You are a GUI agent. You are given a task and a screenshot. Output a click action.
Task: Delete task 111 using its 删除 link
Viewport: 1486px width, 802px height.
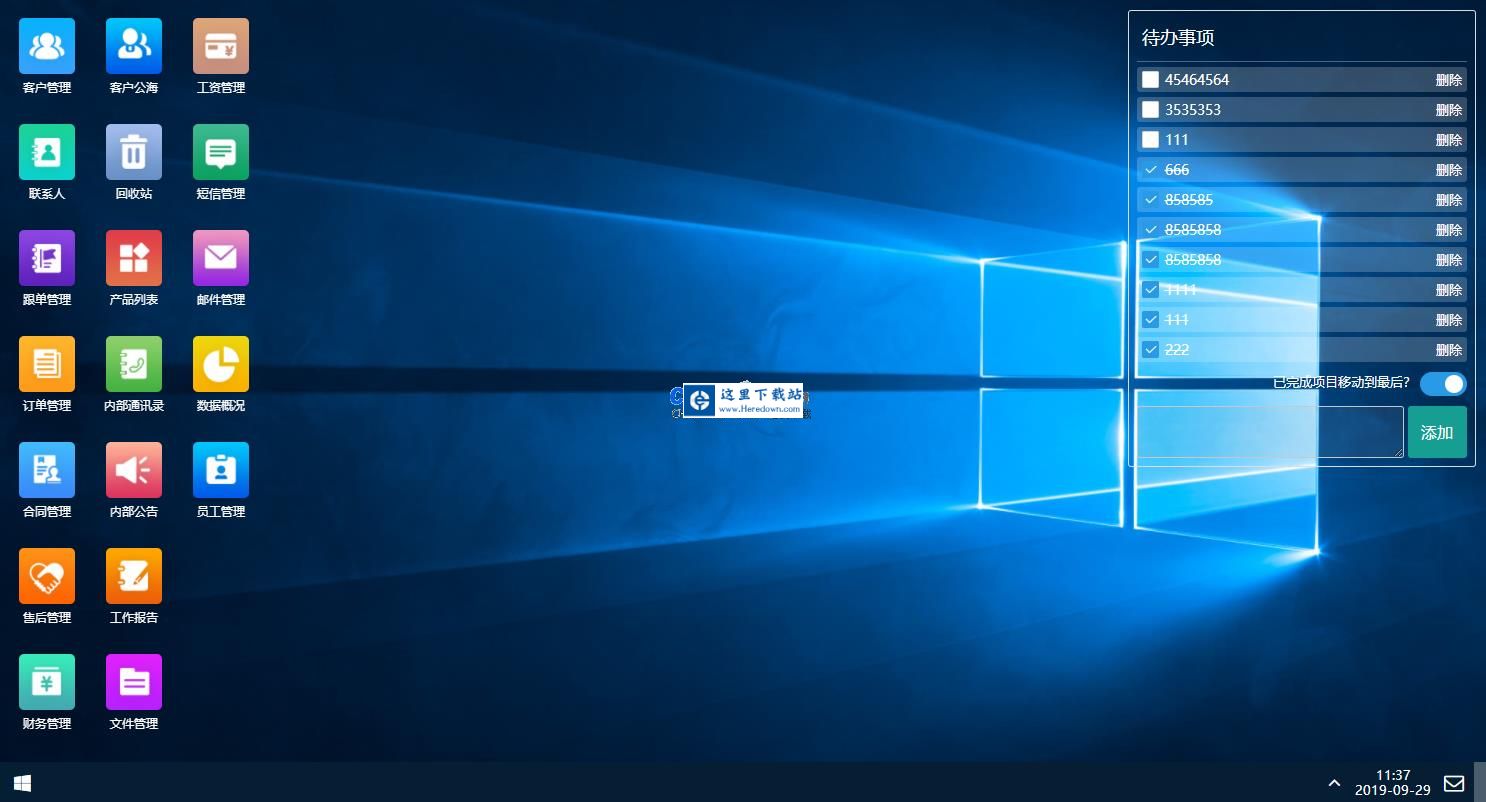pos(1449,140)
